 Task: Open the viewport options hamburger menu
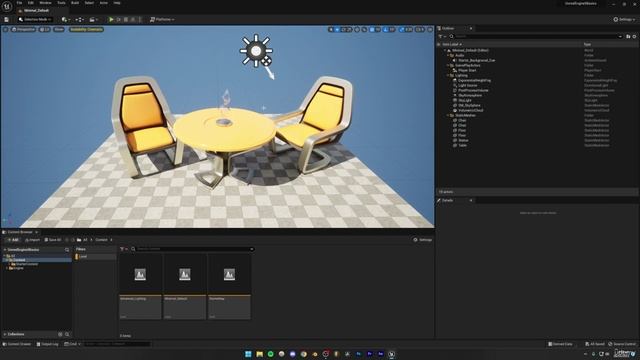pos(5,29)
